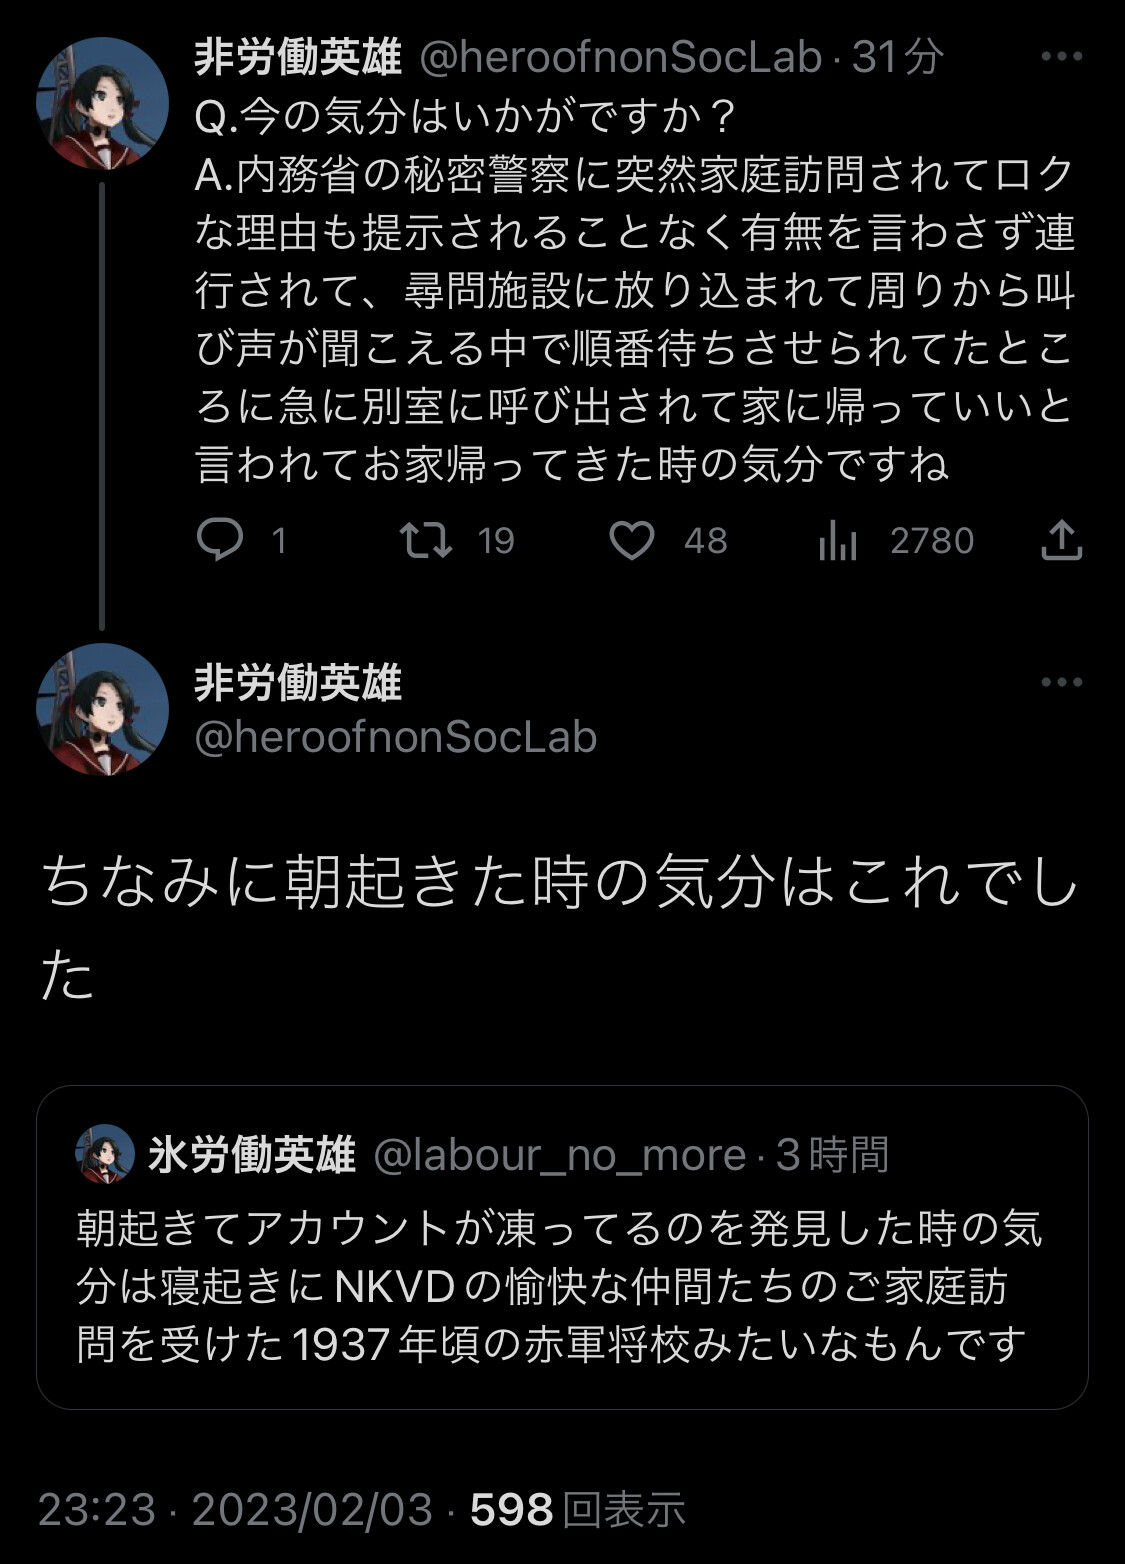Viewport: 1125px width, 1564px height.
Task: Click the view count 2780 on first tweet
Action: point(932,541)
